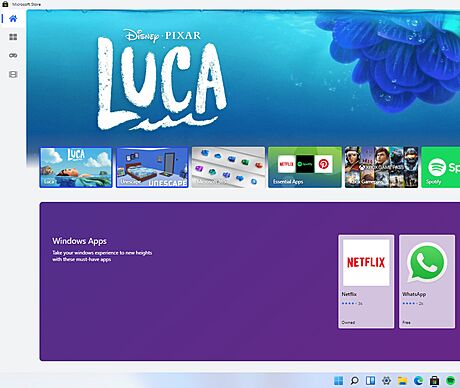The height and width of the screenshot is (388, 460).
Task: Click the WhatsApp logo image
Action: (427, 262)
